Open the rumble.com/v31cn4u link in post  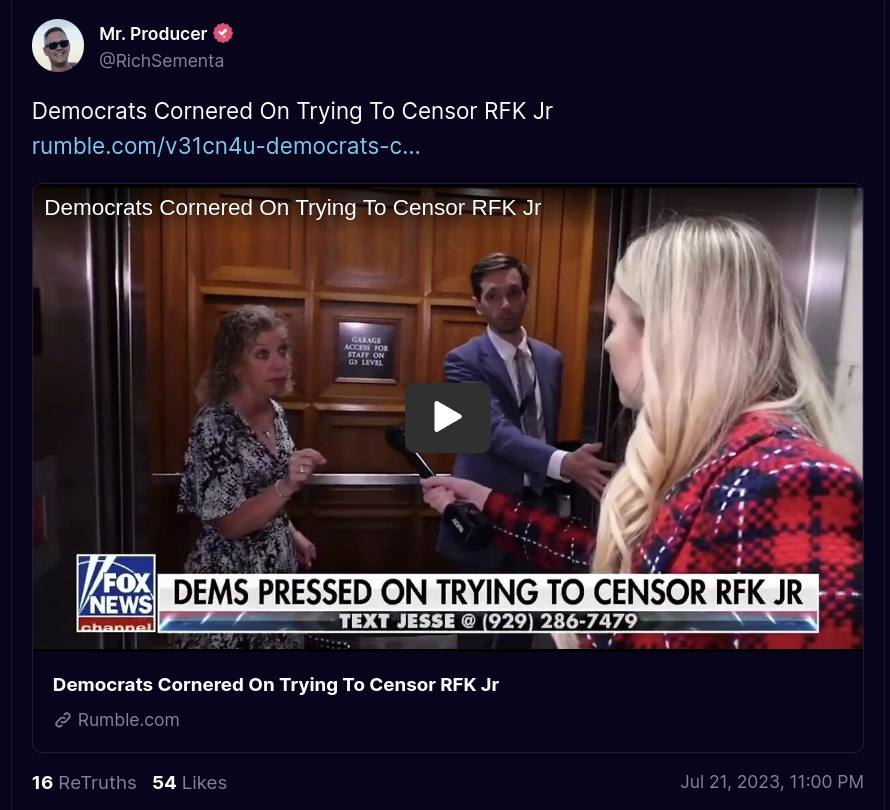pos(226,146)
